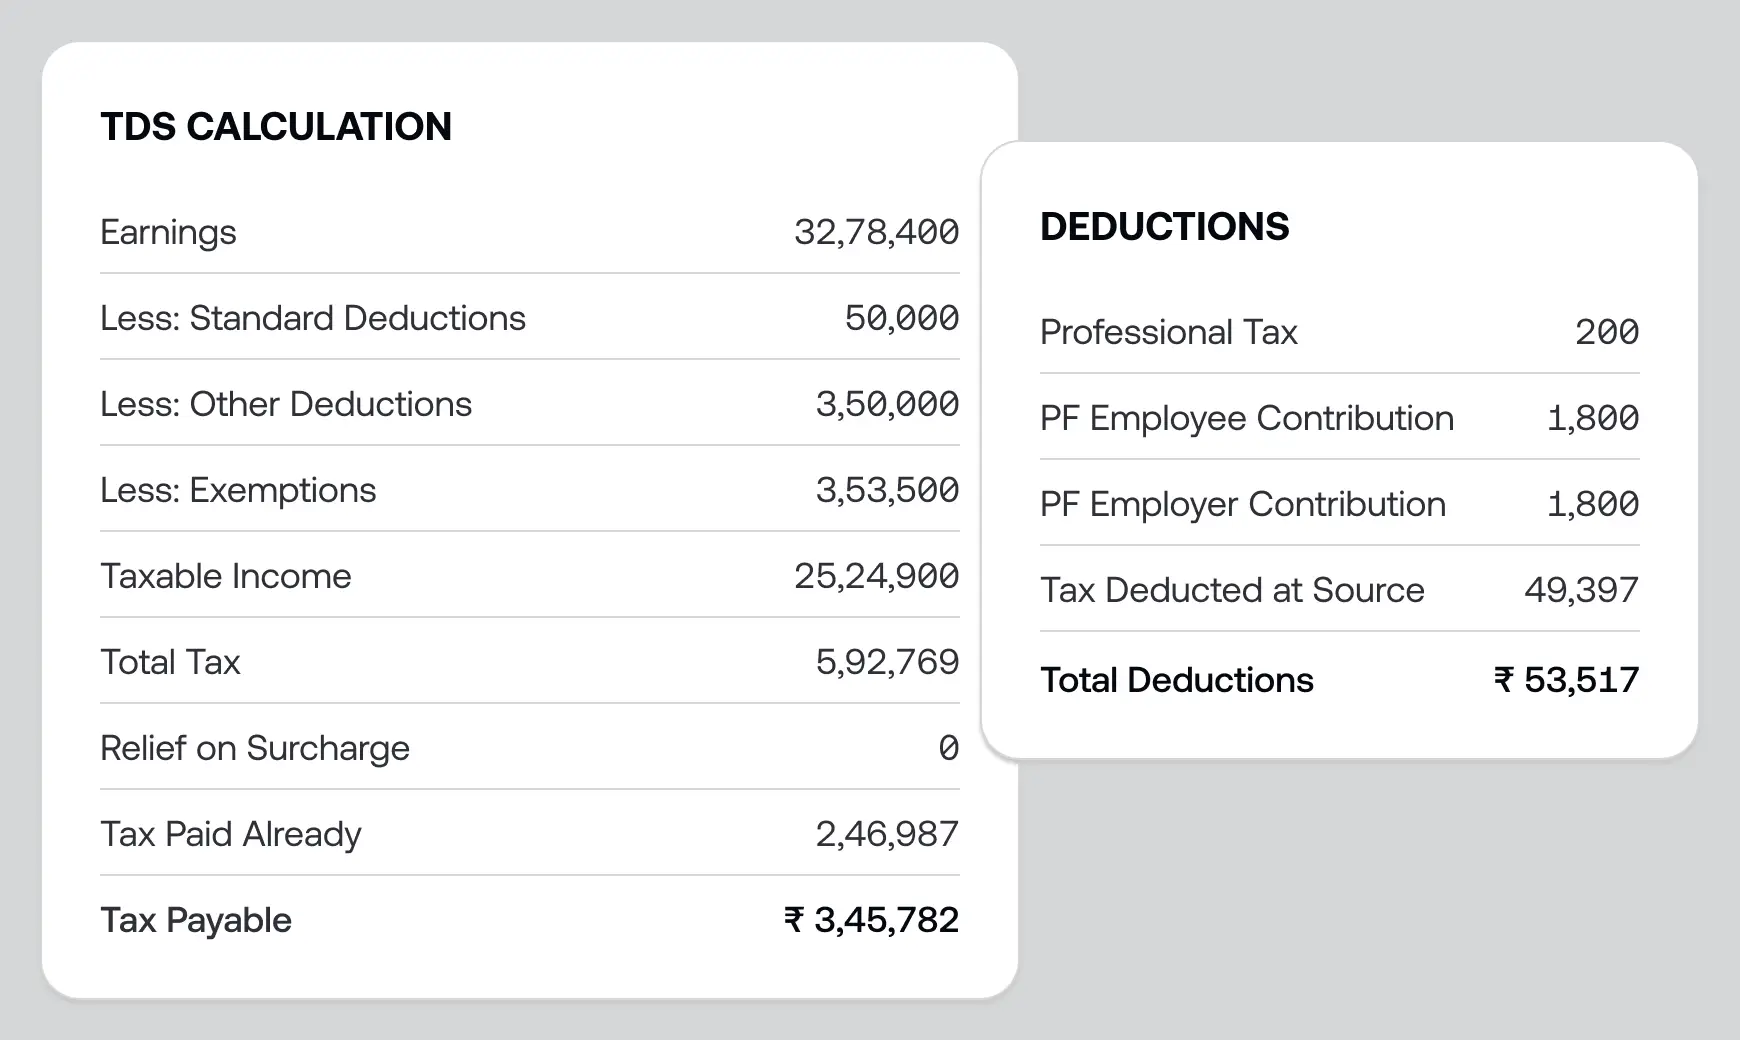This screenshot has height=1040, width=1740.
Task: Select the Relief on Surcharge label
Action: click(255, 748)
